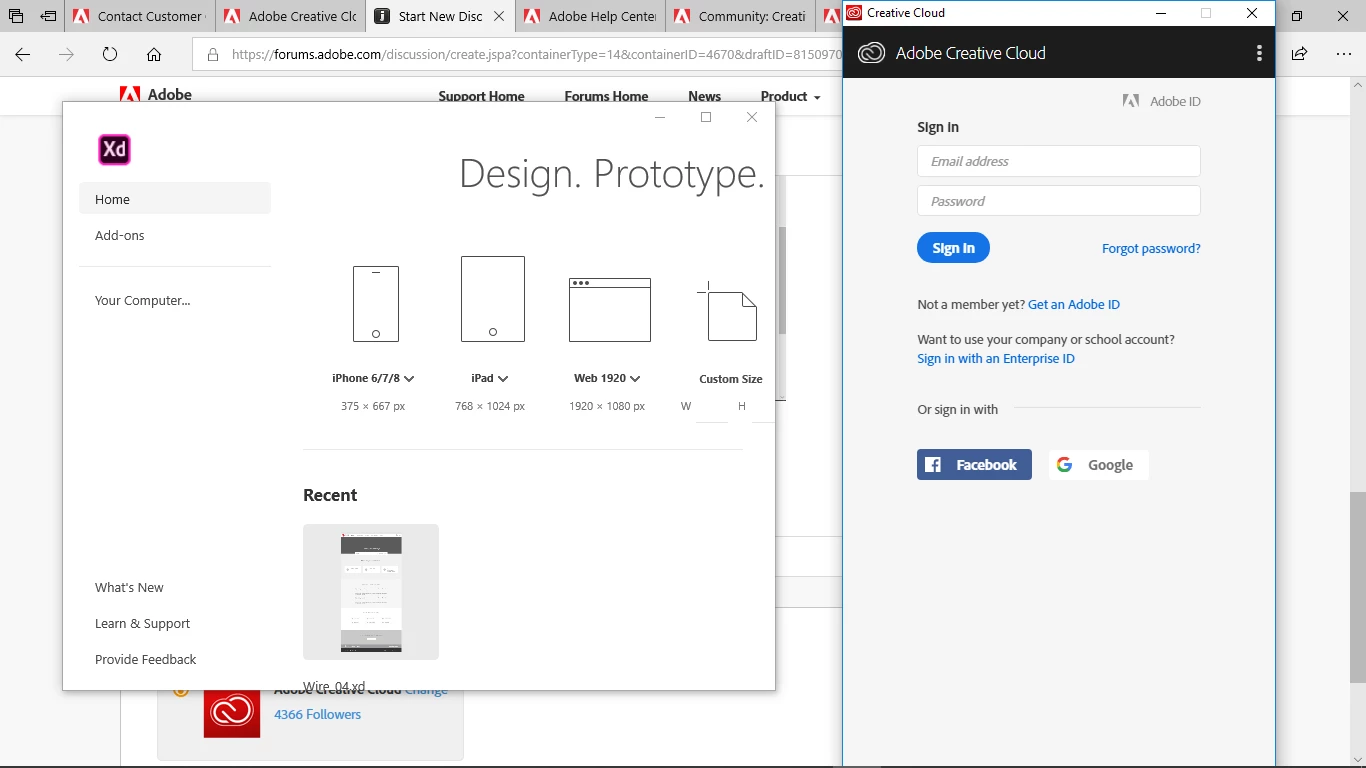The width and height of the screenshot is (1366, 768).
Task: Expand the iPhone 6/7/8 size dropdown
Action: pos(409,379)
